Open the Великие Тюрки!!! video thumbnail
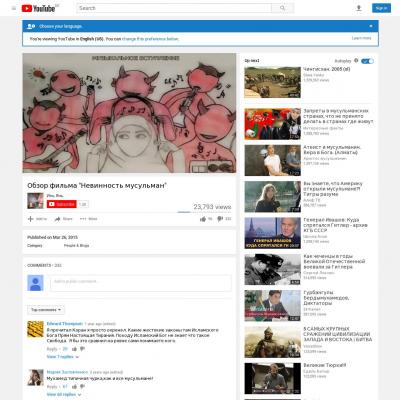The width and height of the screenshot is (400, 400). coord(272,379)
